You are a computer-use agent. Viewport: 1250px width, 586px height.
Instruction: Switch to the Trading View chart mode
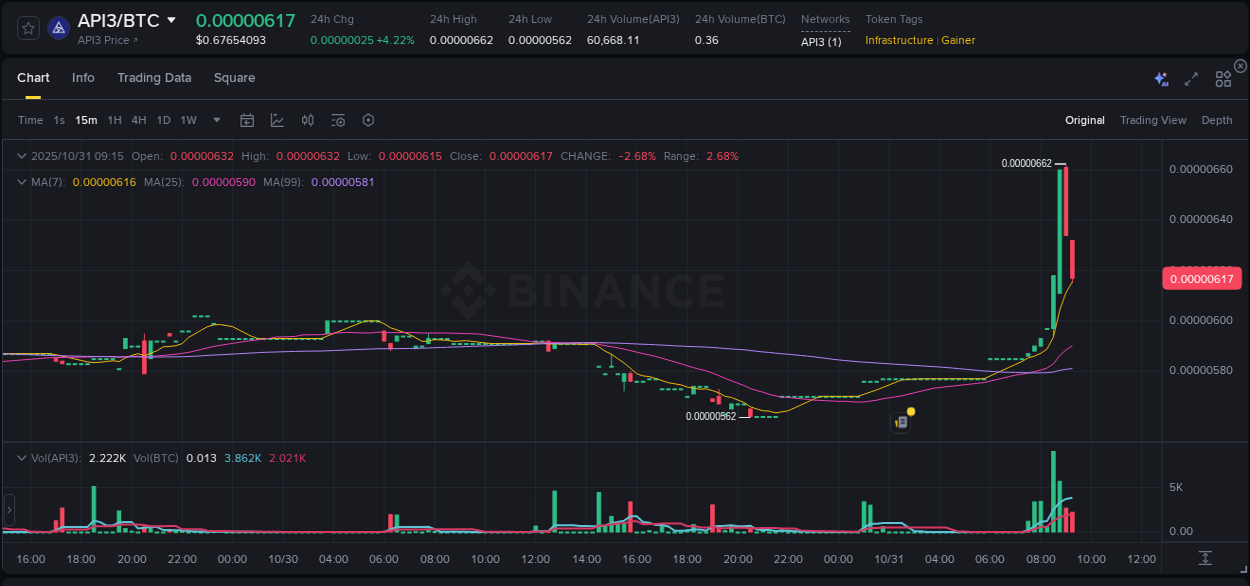[x=1153, y=120]
